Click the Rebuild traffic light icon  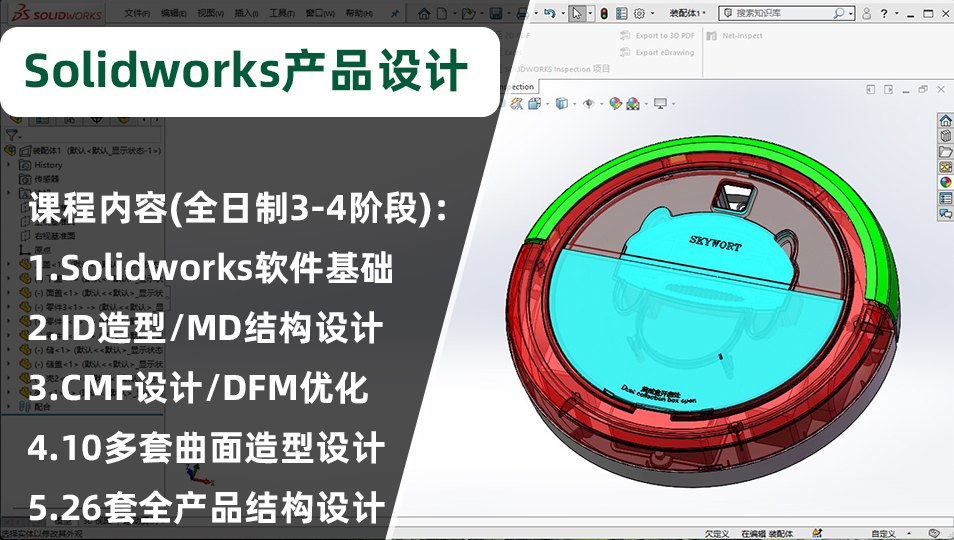click(x=604, y=13)
